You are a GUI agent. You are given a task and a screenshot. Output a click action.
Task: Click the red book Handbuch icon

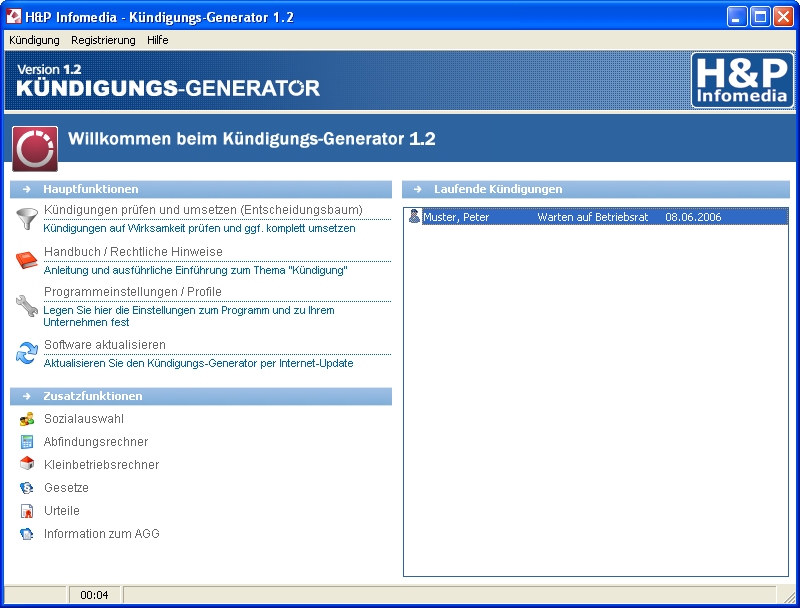[27, 260]
